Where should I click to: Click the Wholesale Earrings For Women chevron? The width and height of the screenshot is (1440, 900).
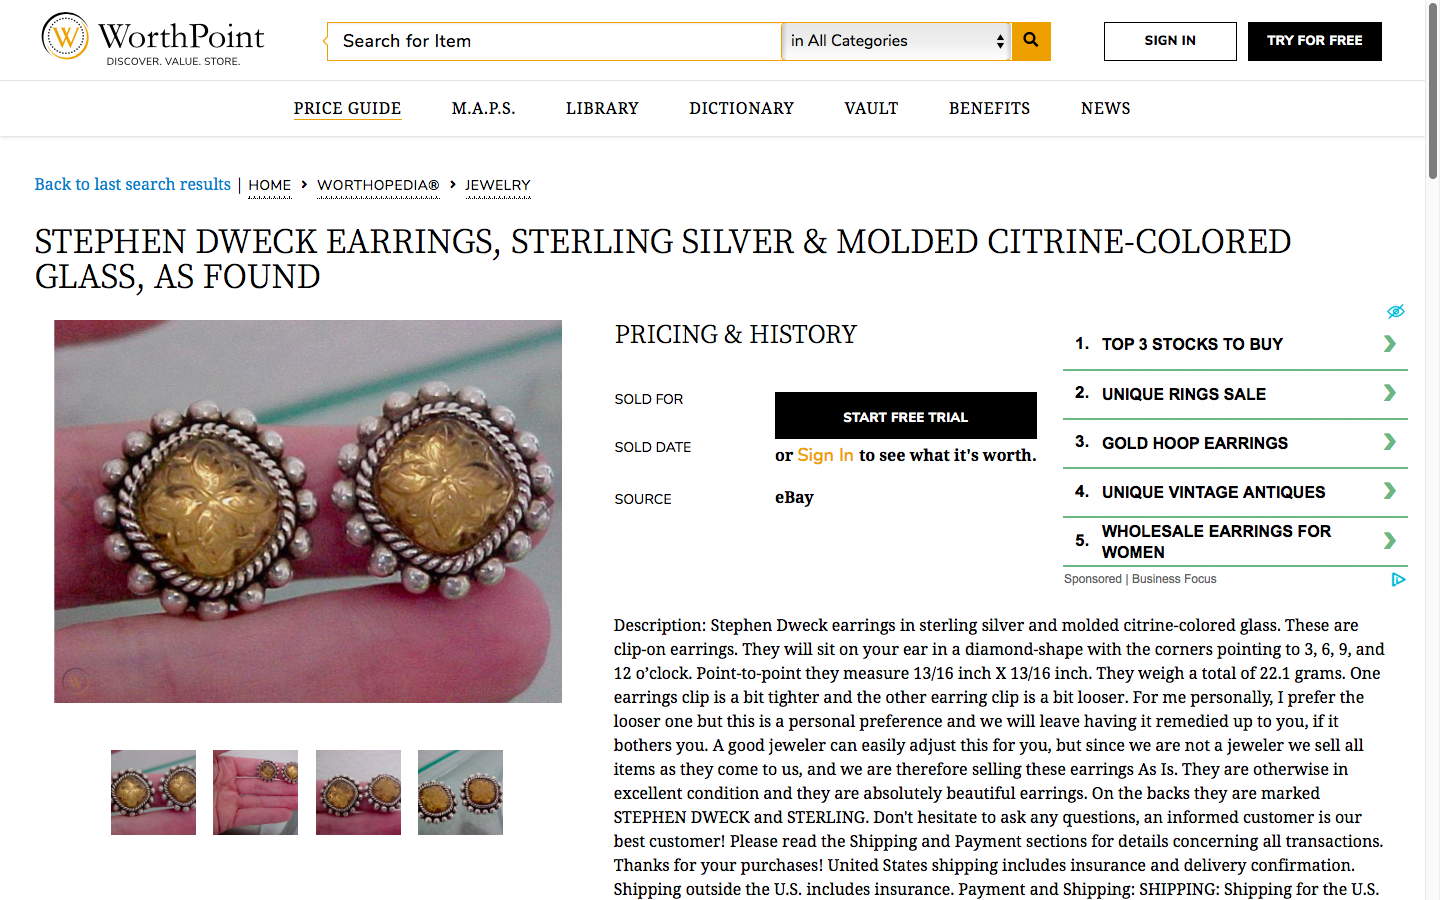coord(1389,541)
